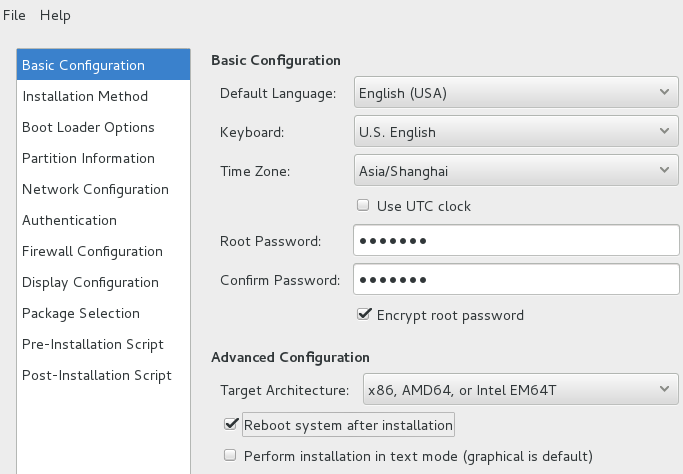Open the Keyboard layout dropdown
Viewport: 683px width, 474px height.
[x=516, y=131]
